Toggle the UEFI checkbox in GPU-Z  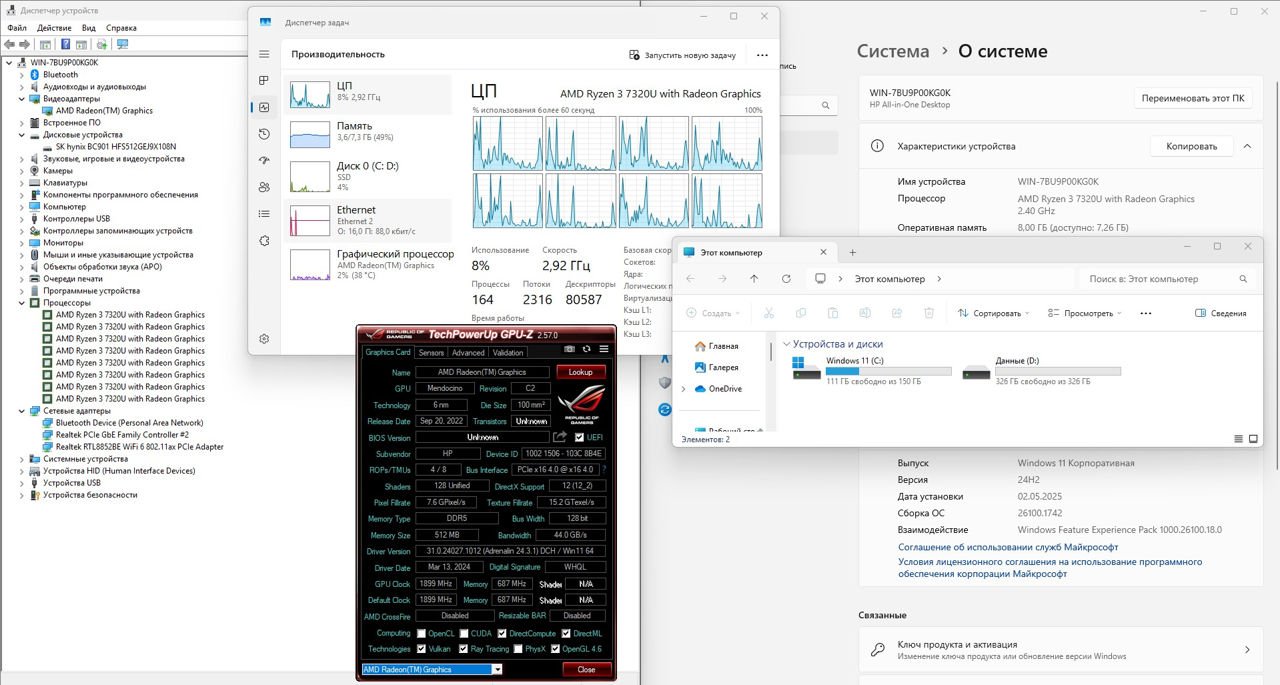tap(579, 437)
